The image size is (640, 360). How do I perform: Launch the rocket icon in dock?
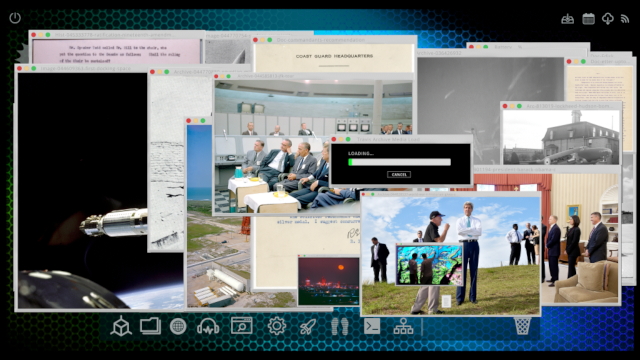(308, 327)
